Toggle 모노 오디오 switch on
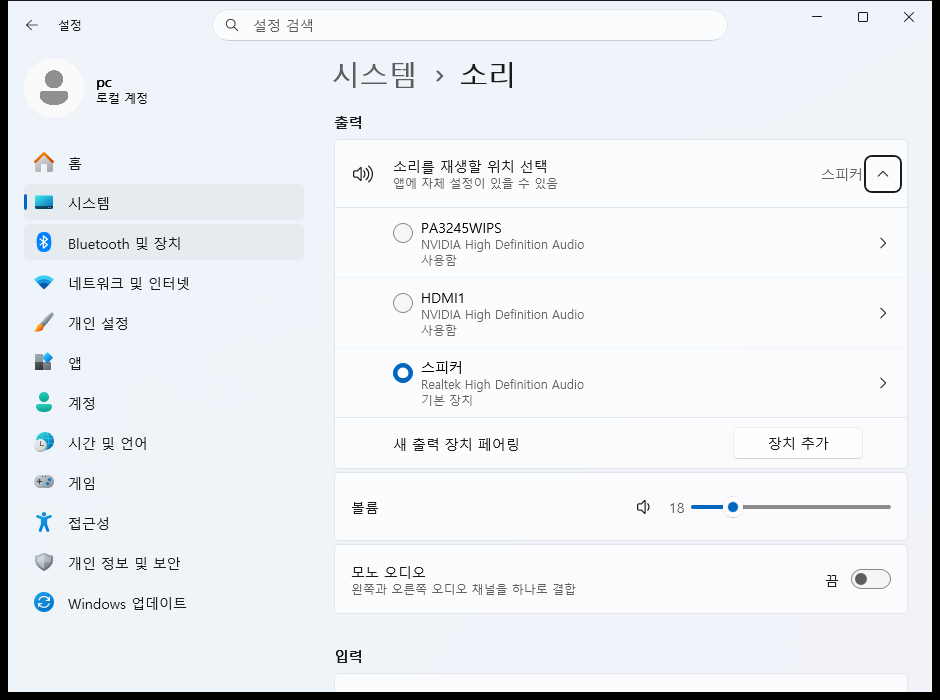Screen dimensions: 940x700 pos(870,579)
